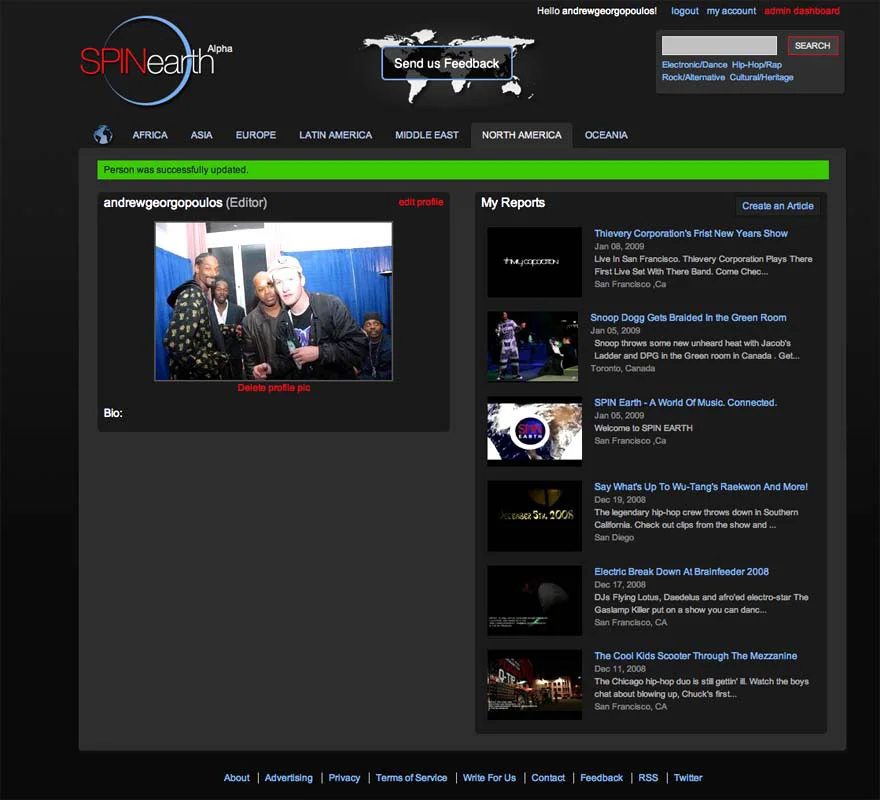The height and width of the screenshot is (800, 880).
Task: Click the SPIN Earth globe thumbnail
Action: point(534,431)
